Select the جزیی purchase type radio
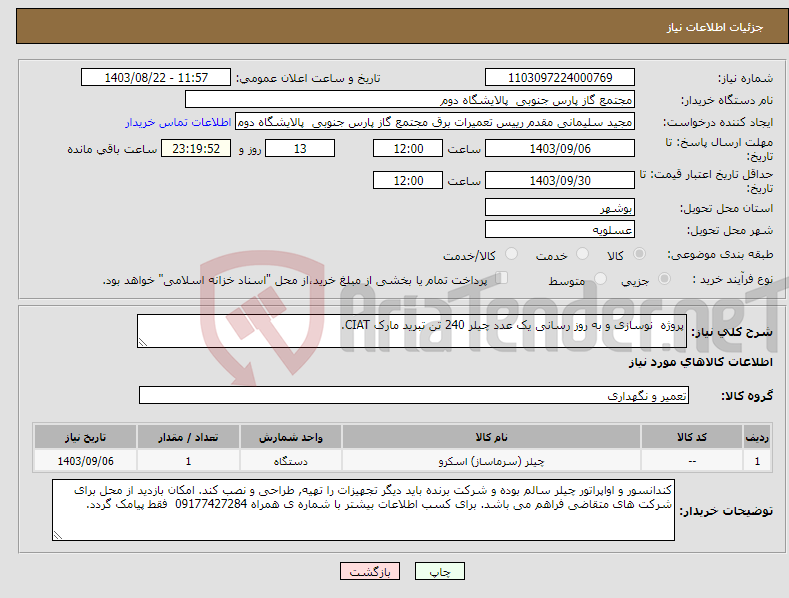The image size is (789, 598). [664, 279]
